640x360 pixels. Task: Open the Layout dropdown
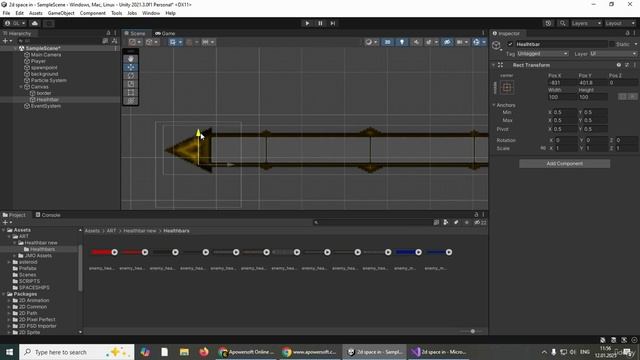point(620,23)
